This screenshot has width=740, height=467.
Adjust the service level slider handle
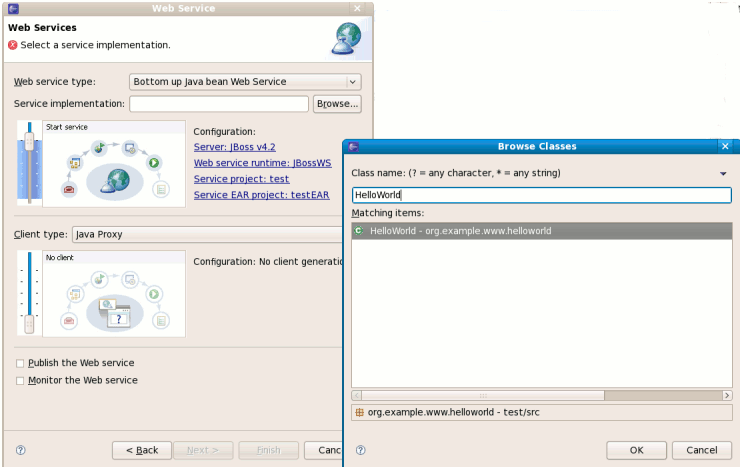pyautogui.click(x=29, y=142)
